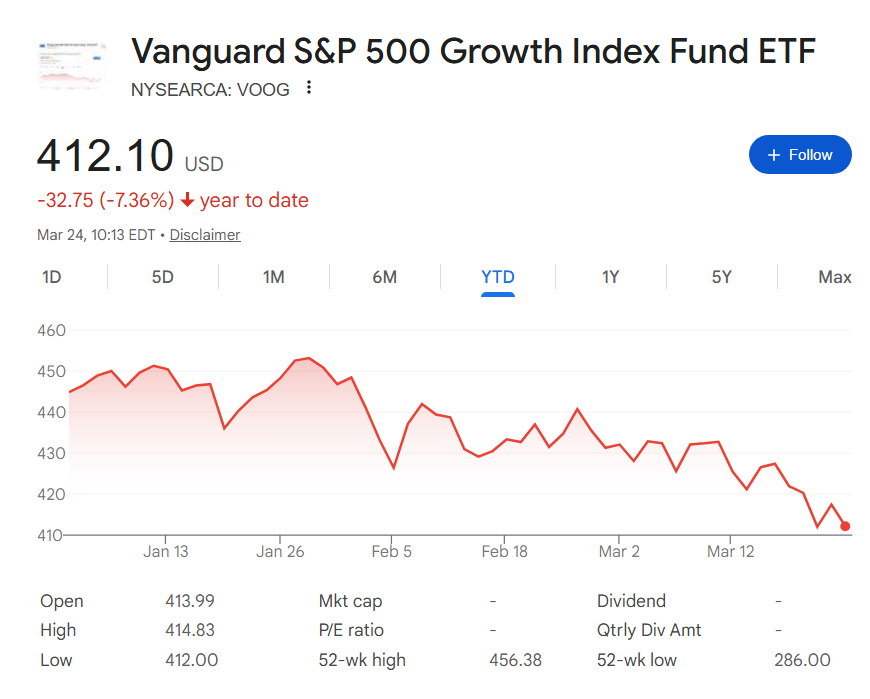Click the YTD range tab
The image size is (870, 699).
click(498, 277)
